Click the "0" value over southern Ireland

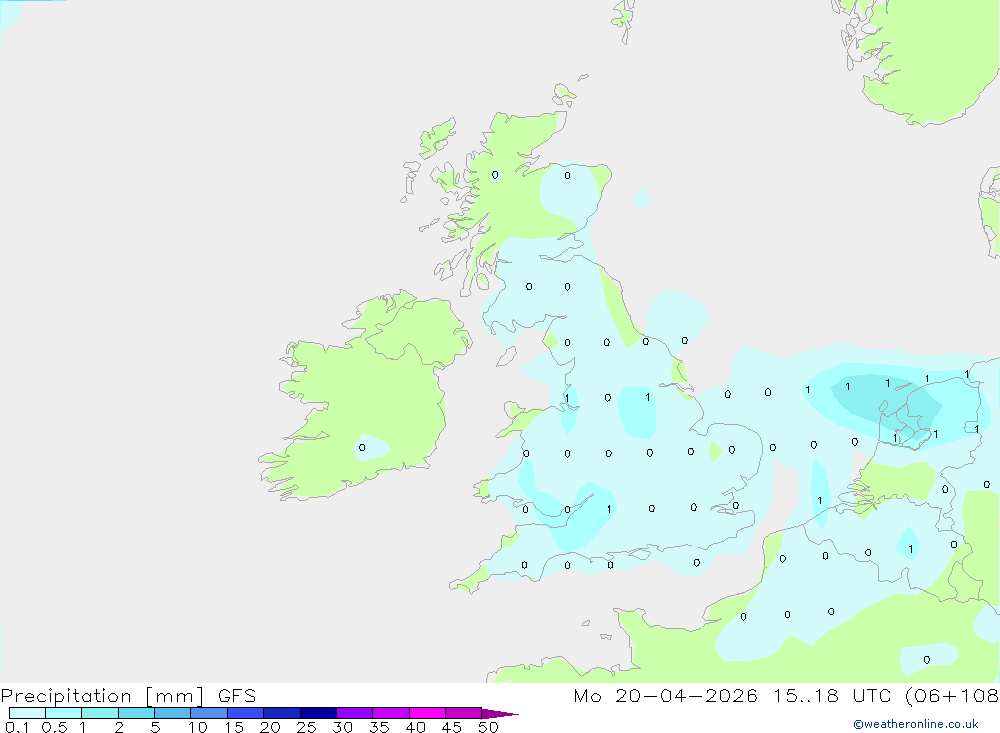(362, 447)
